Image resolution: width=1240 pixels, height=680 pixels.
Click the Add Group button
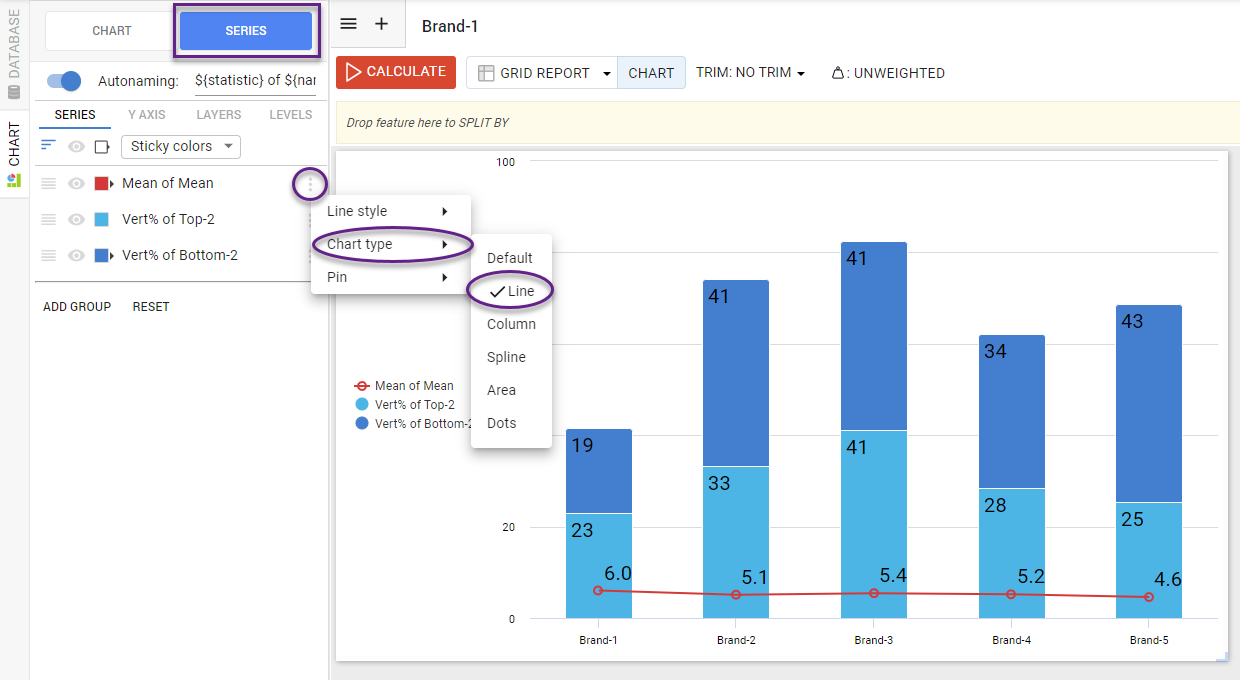coord(77,307)
